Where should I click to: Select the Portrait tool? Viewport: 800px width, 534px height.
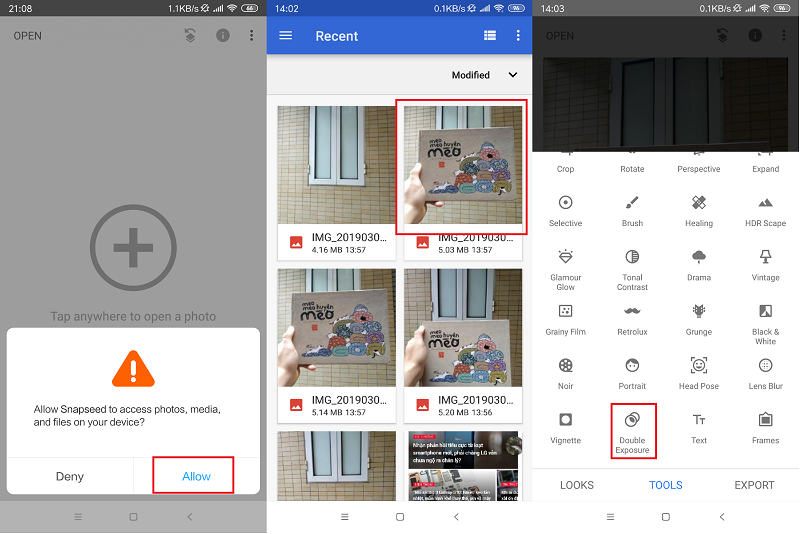pos(632,374)
